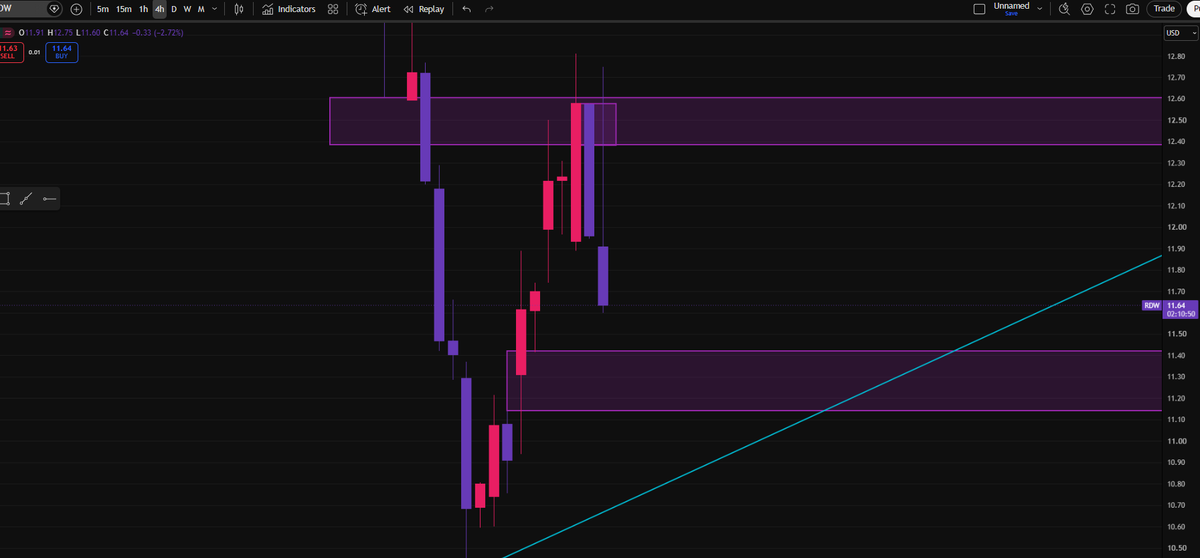
Task: Click the Save link under Unnamed
Action: point(1011,13)
